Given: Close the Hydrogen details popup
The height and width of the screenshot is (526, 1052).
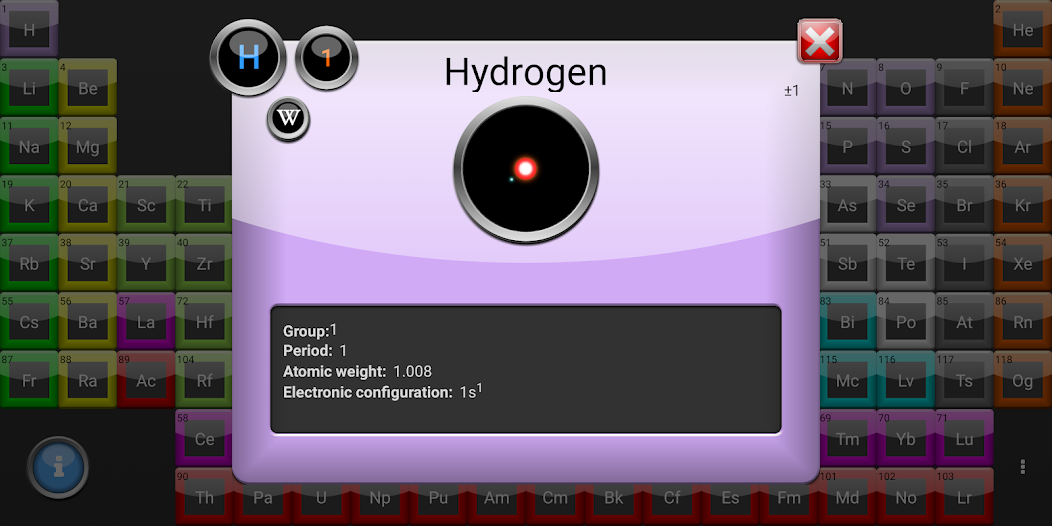Looking at the screenshot, I should point(819,42).
